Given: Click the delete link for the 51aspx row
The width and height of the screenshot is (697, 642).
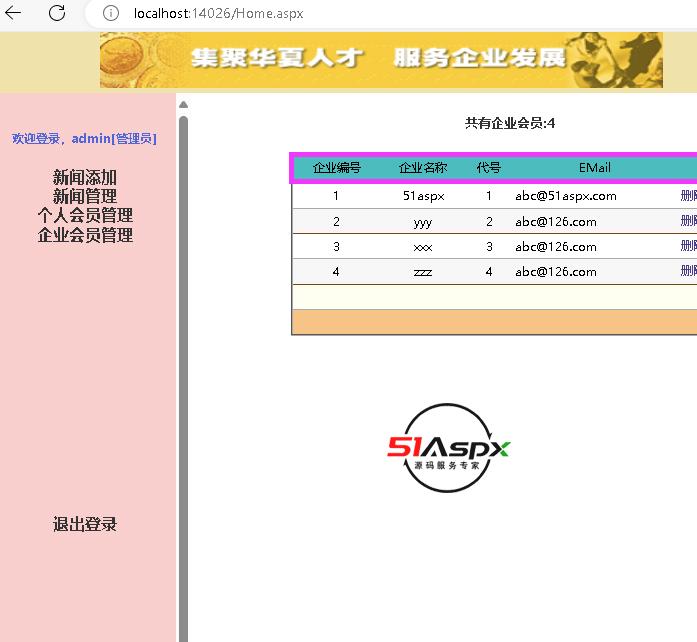Looking at the screenshot, I should (688, 196).
